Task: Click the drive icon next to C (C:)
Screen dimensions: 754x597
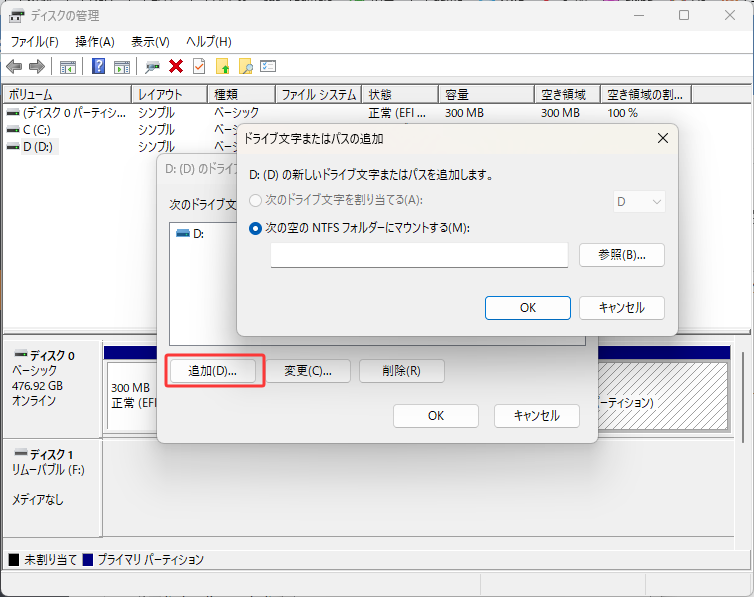Action: (x=13, y=130)
